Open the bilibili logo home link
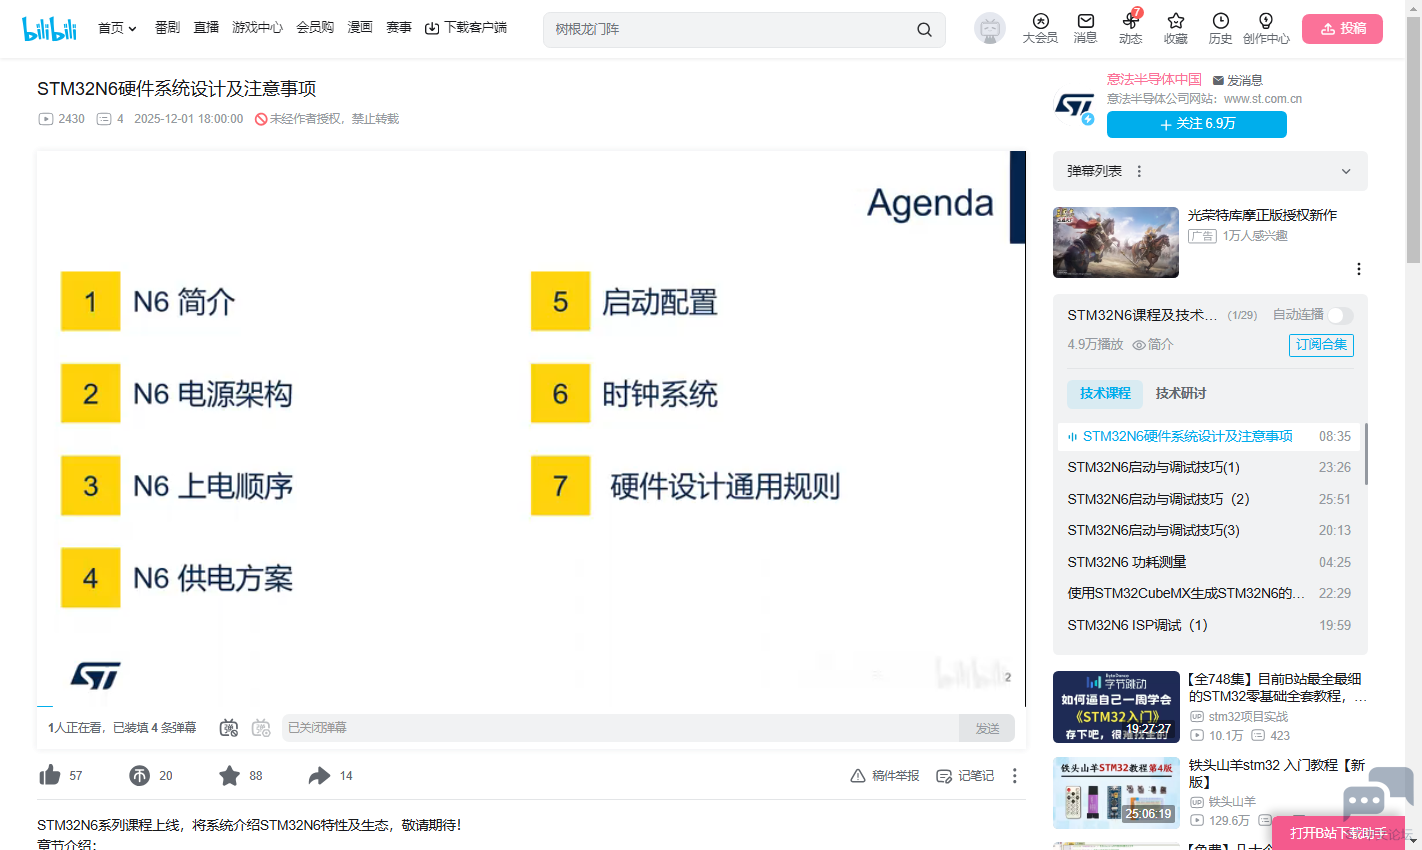The image size is (1422, 850). point(49,29)
